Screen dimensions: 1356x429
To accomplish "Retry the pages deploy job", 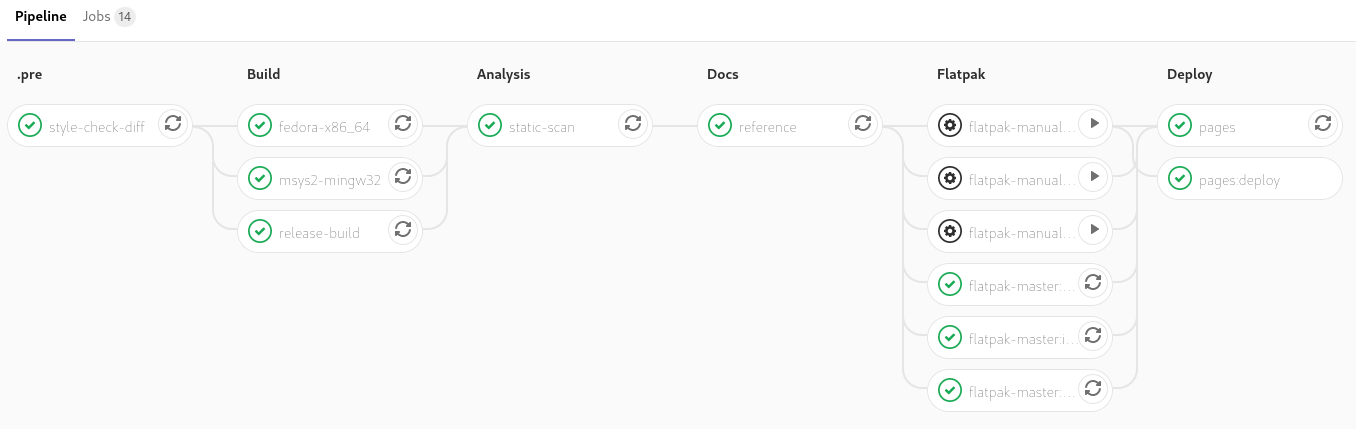I will 1323,123.
